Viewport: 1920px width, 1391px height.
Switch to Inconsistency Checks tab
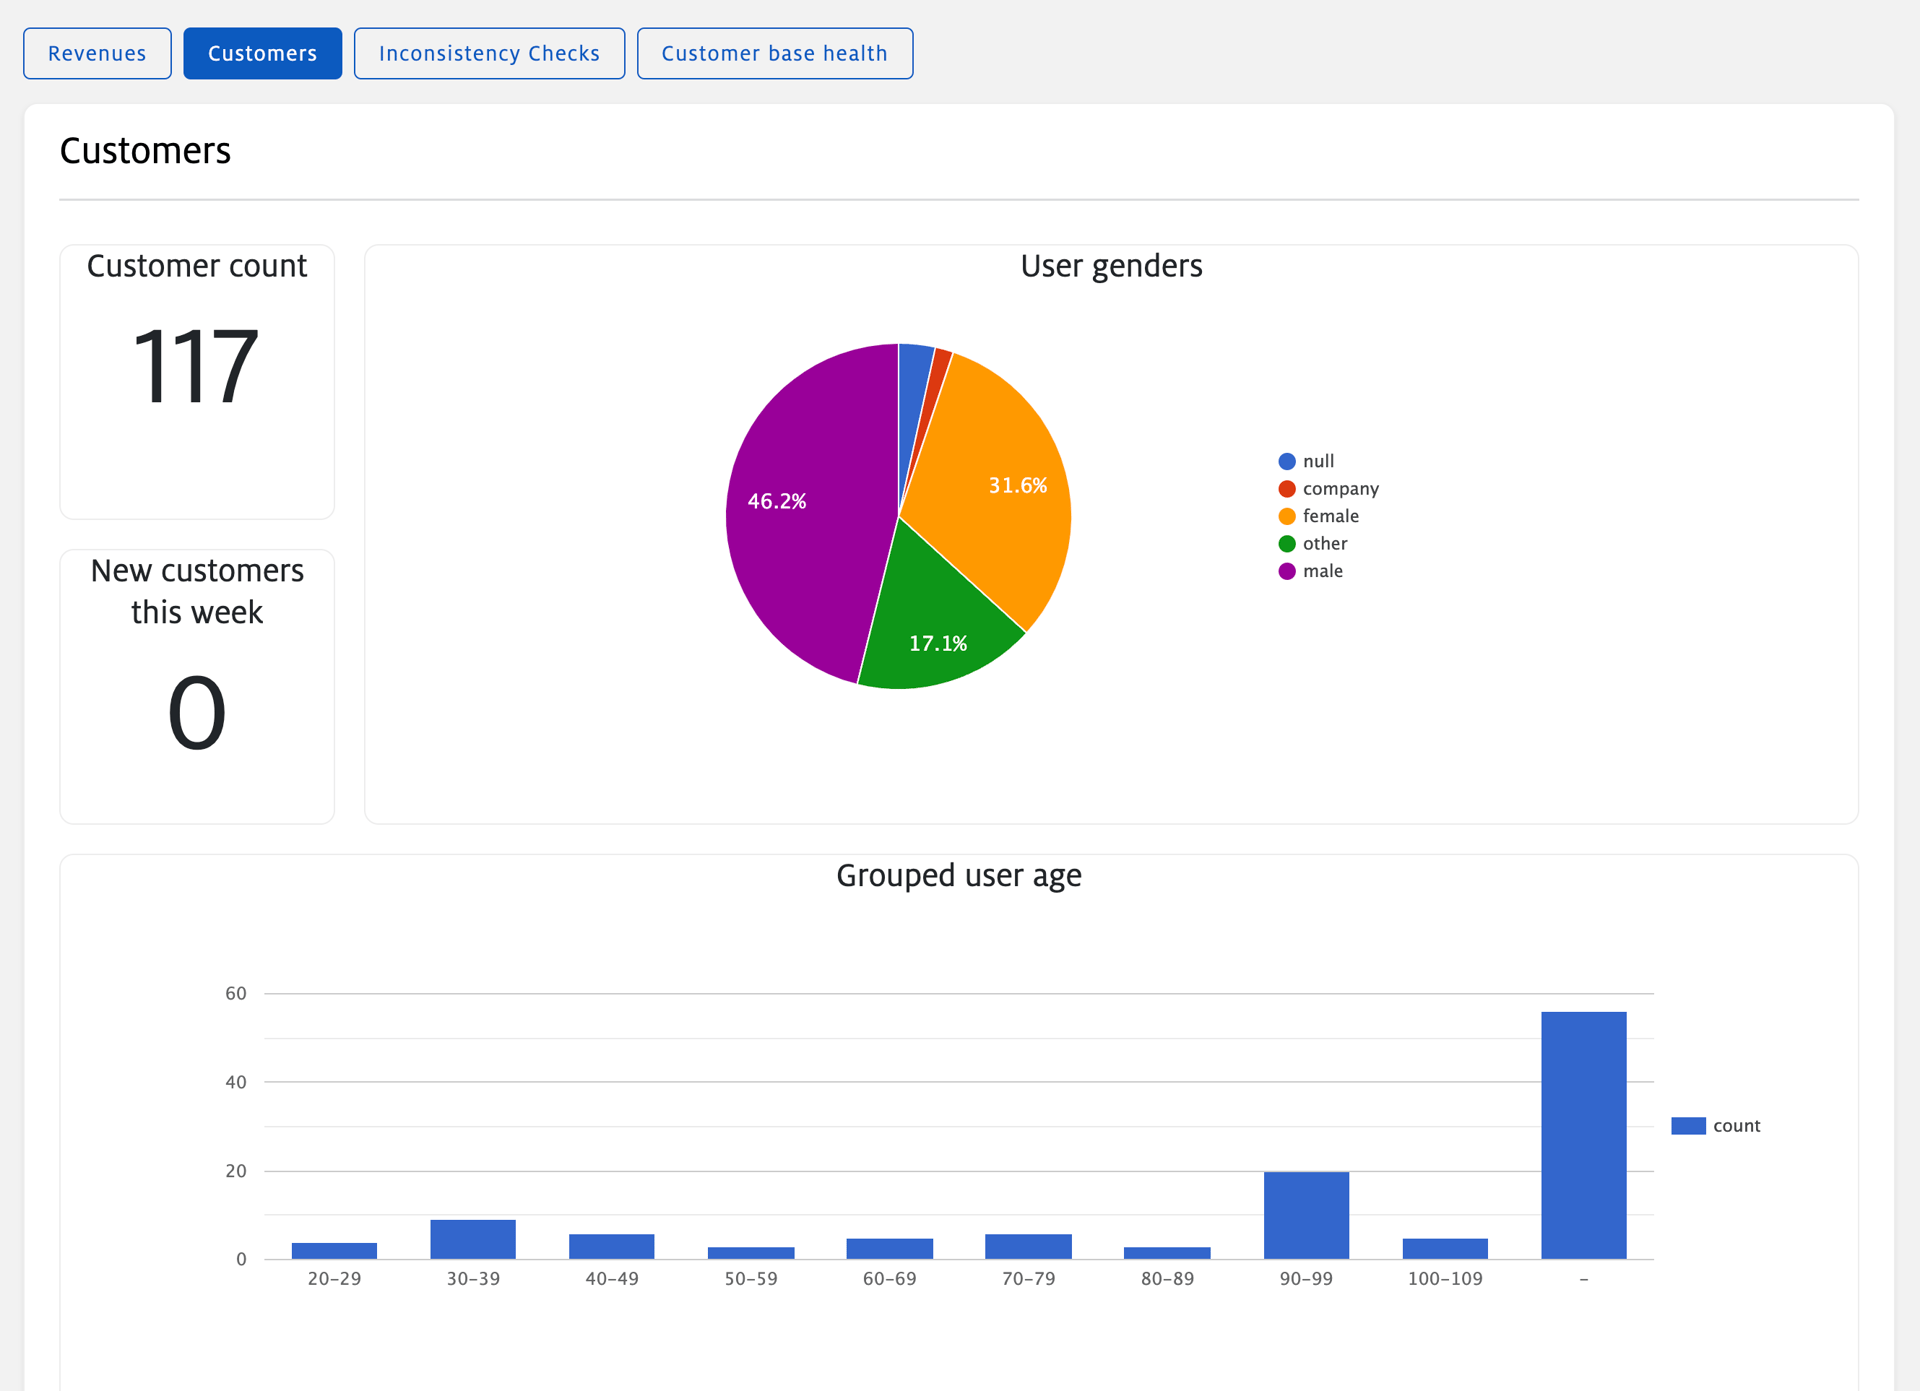tap(489, 53)
